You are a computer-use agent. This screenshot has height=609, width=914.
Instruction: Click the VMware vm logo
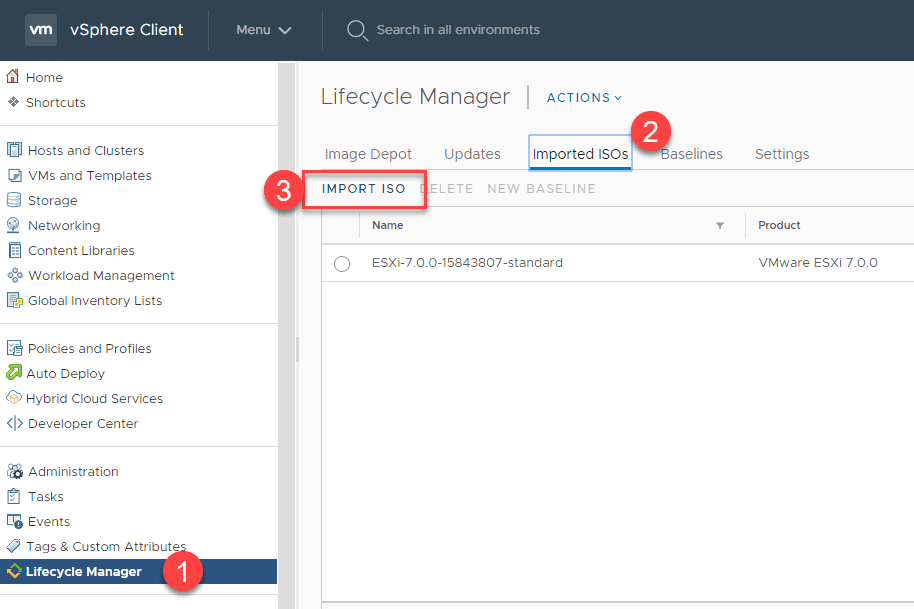tap(41, 30)
